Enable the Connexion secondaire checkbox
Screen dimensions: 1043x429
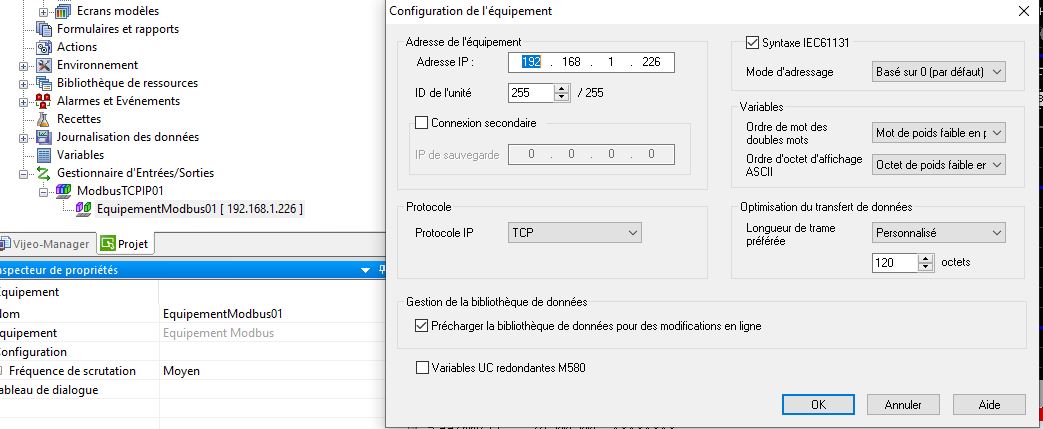(x=421, y=123)
